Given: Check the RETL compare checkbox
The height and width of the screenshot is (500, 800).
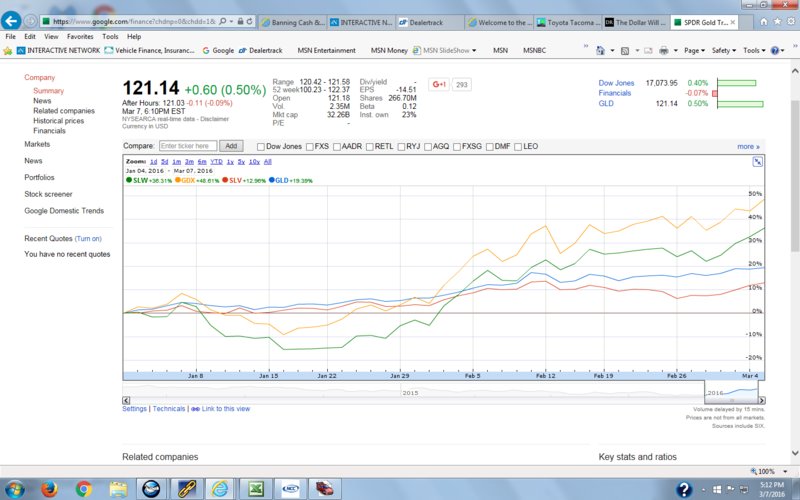Looking at the screenshot, I should pos(369,147).
